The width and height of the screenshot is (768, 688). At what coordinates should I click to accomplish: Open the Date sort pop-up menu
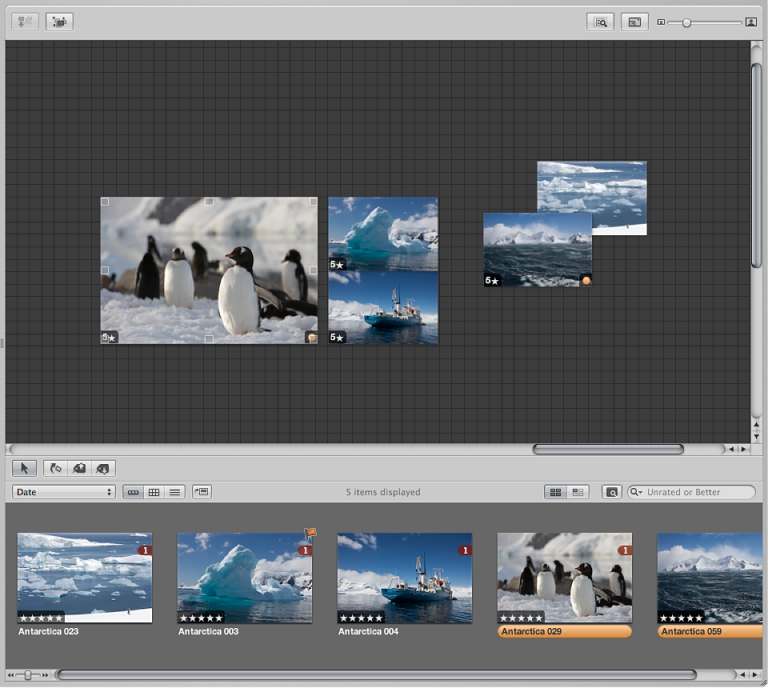pyautogui.click(x=64, y=492)
